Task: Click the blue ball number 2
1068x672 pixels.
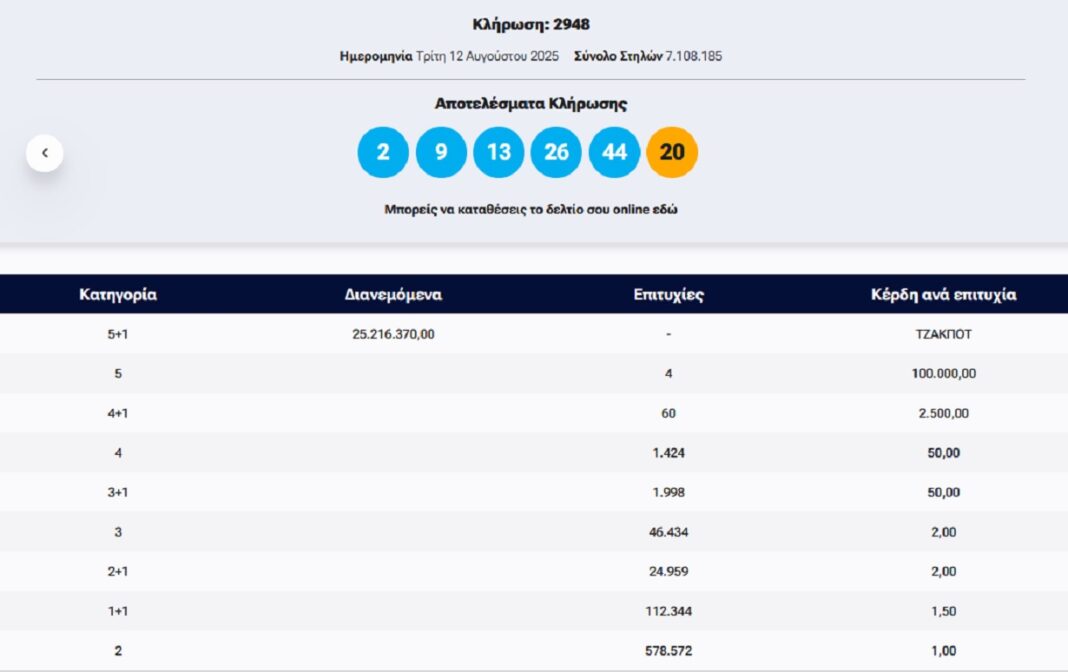Action: click(383, 152)
